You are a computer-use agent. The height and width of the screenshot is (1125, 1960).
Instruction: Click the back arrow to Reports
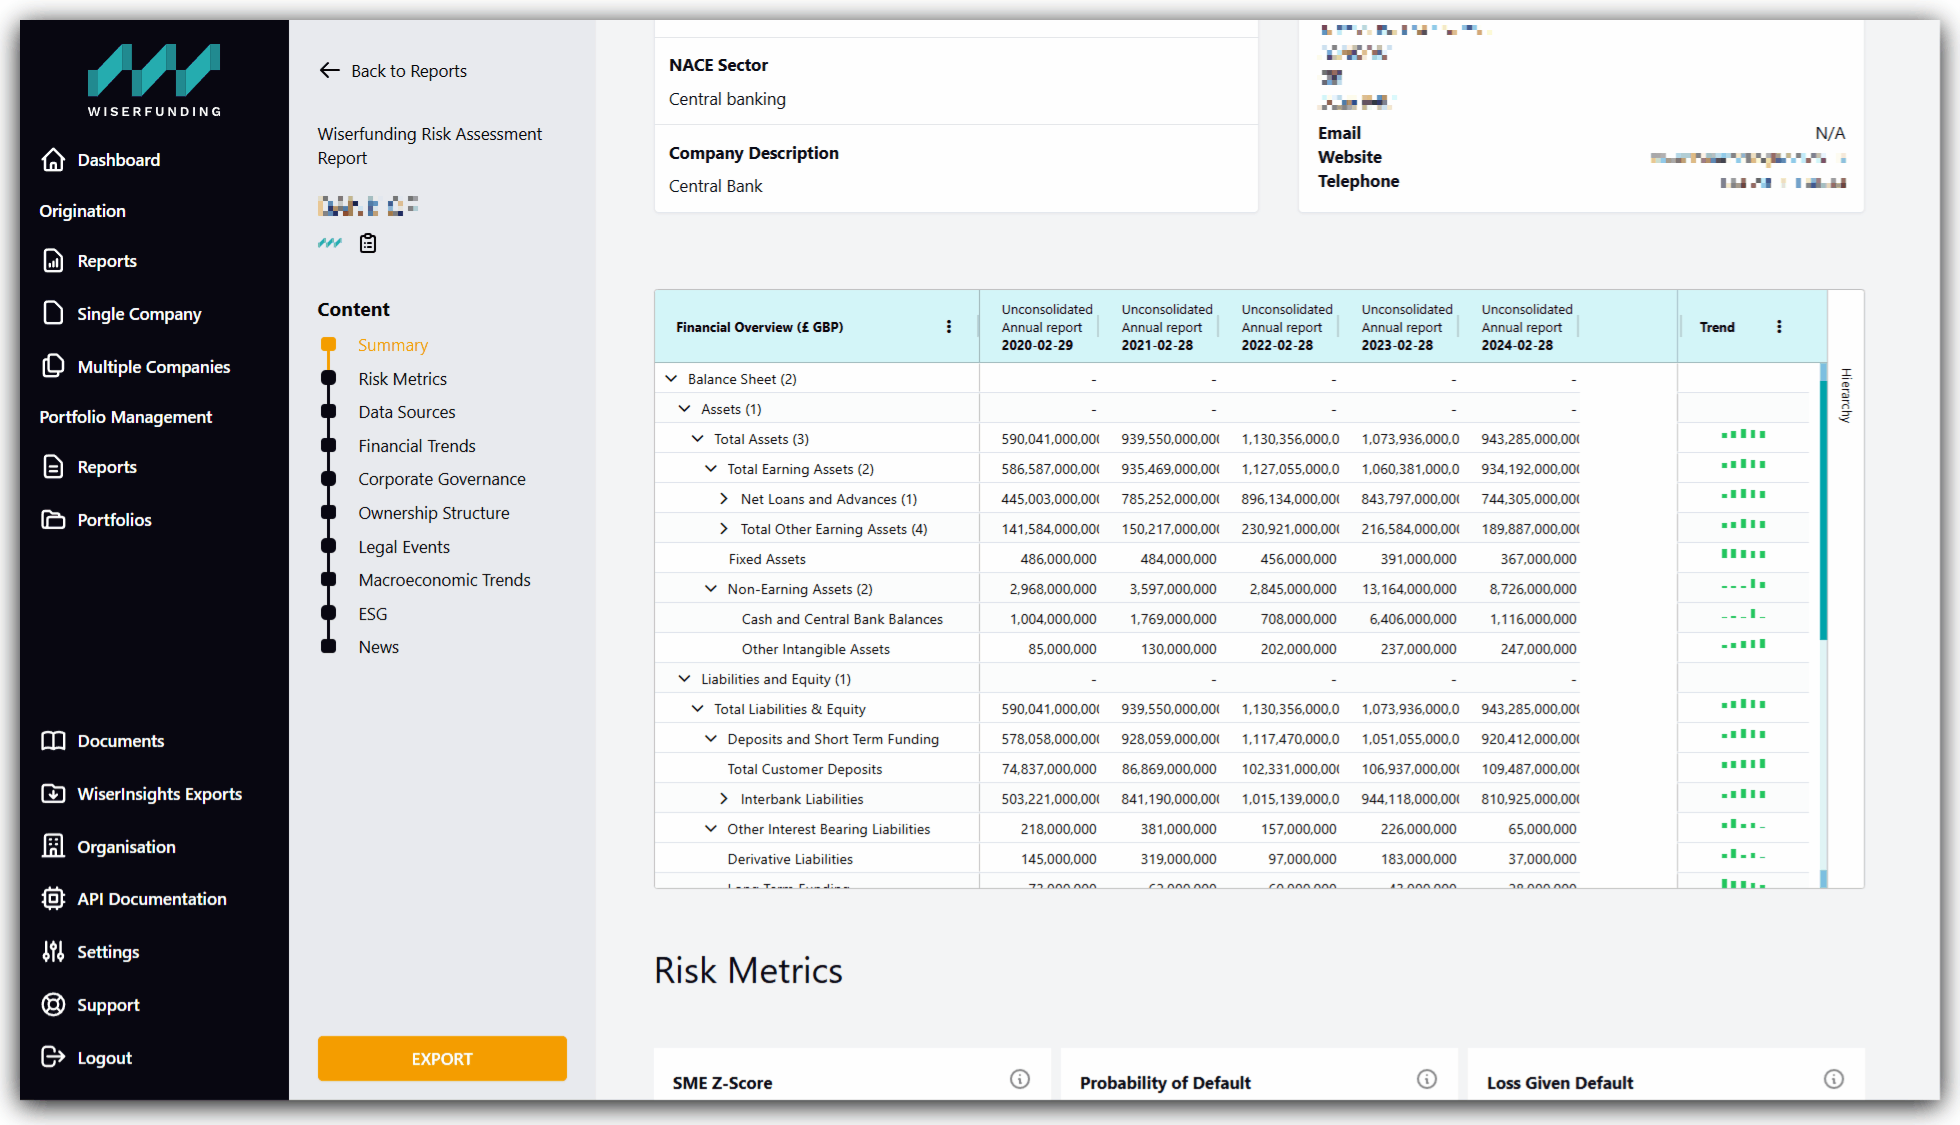(x=330, y=70)
